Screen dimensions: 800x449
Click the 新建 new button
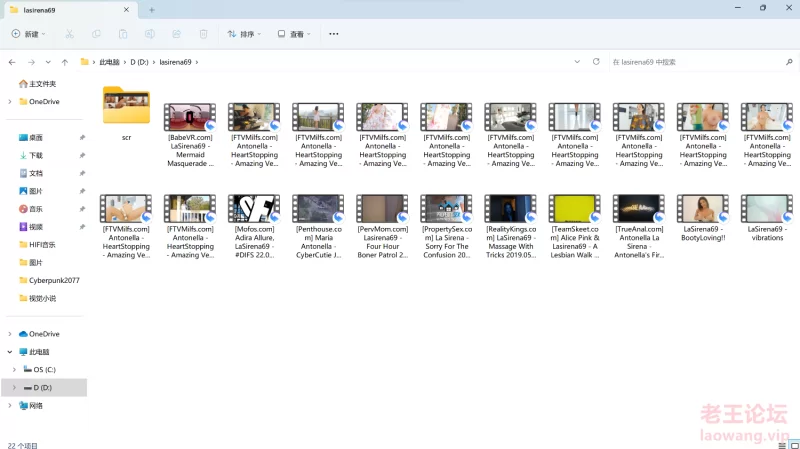(x=27, y=34)
